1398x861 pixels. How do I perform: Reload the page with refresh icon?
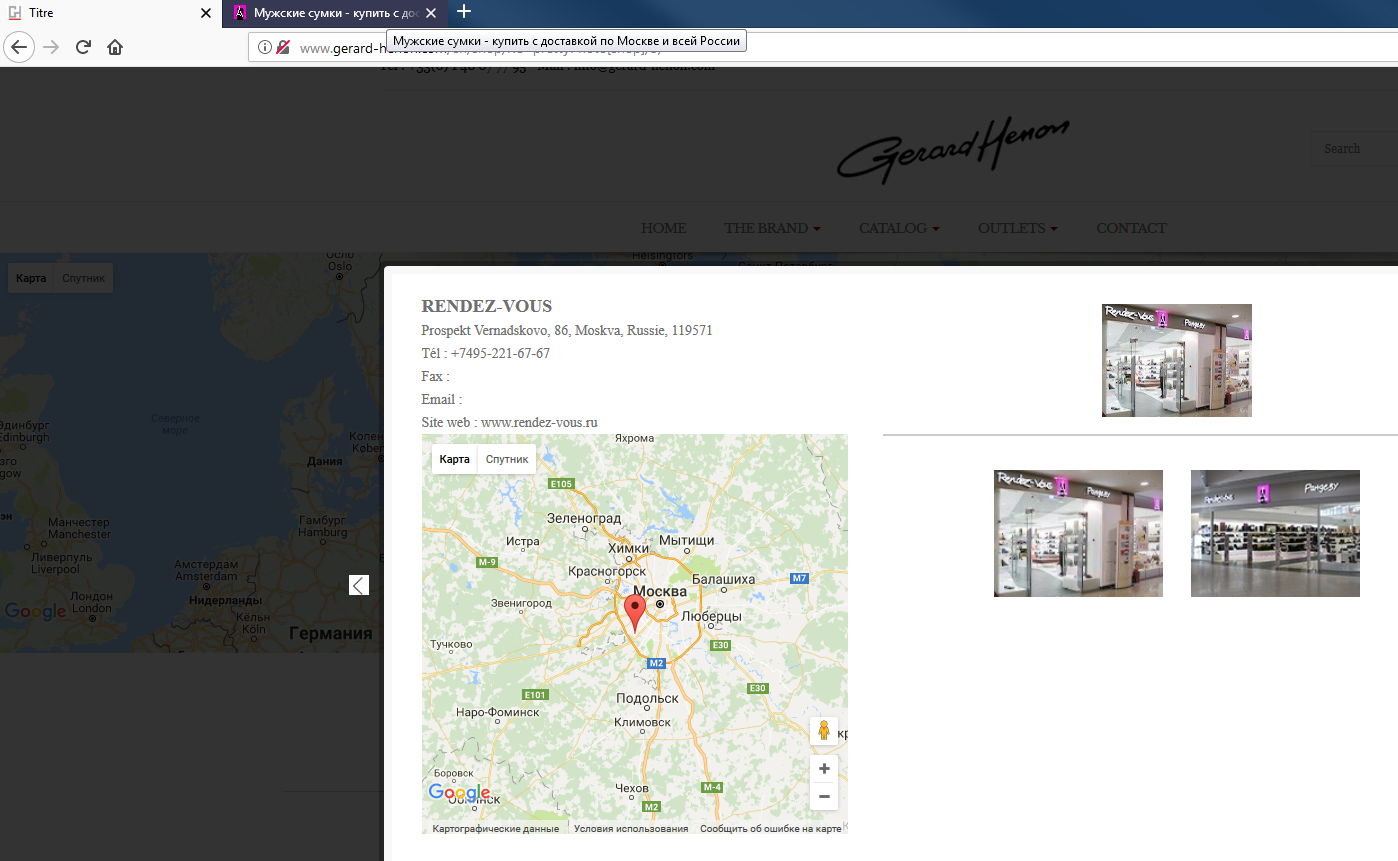coord(83,47)
